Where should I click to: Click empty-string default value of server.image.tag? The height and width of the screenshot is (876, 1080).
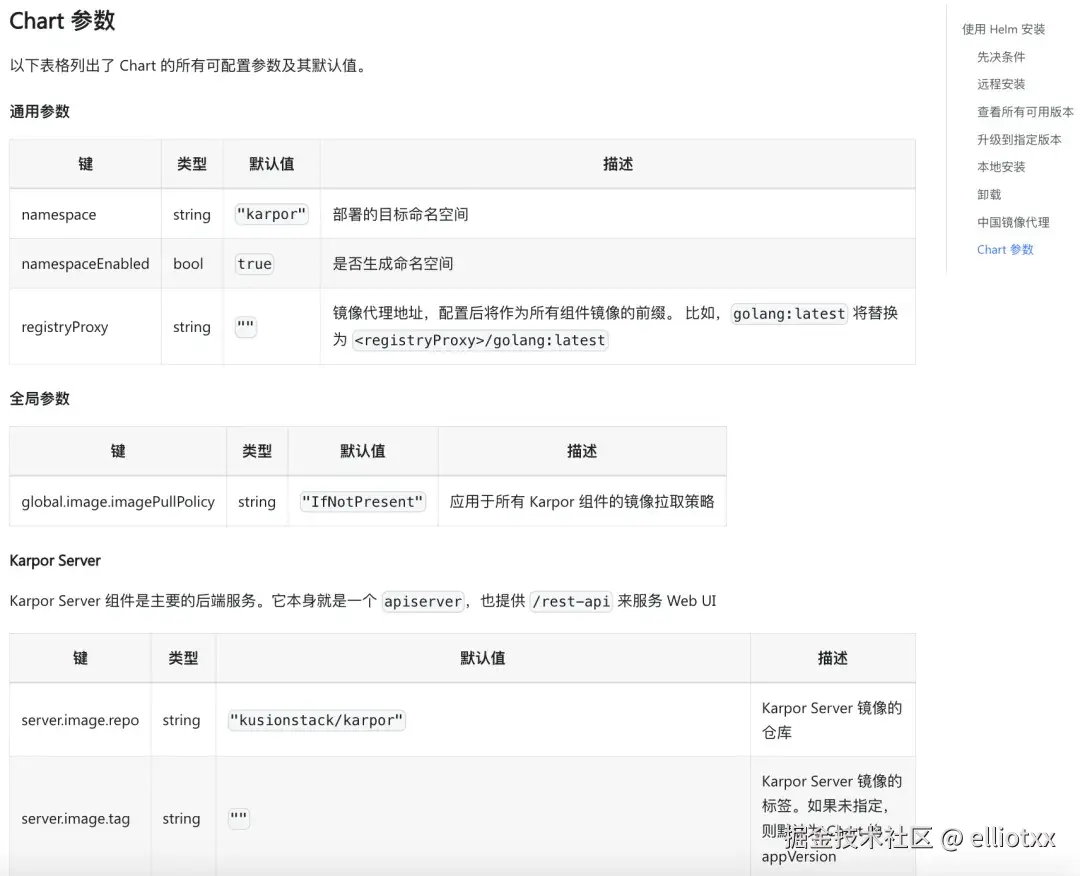click(x=238, y=818)
